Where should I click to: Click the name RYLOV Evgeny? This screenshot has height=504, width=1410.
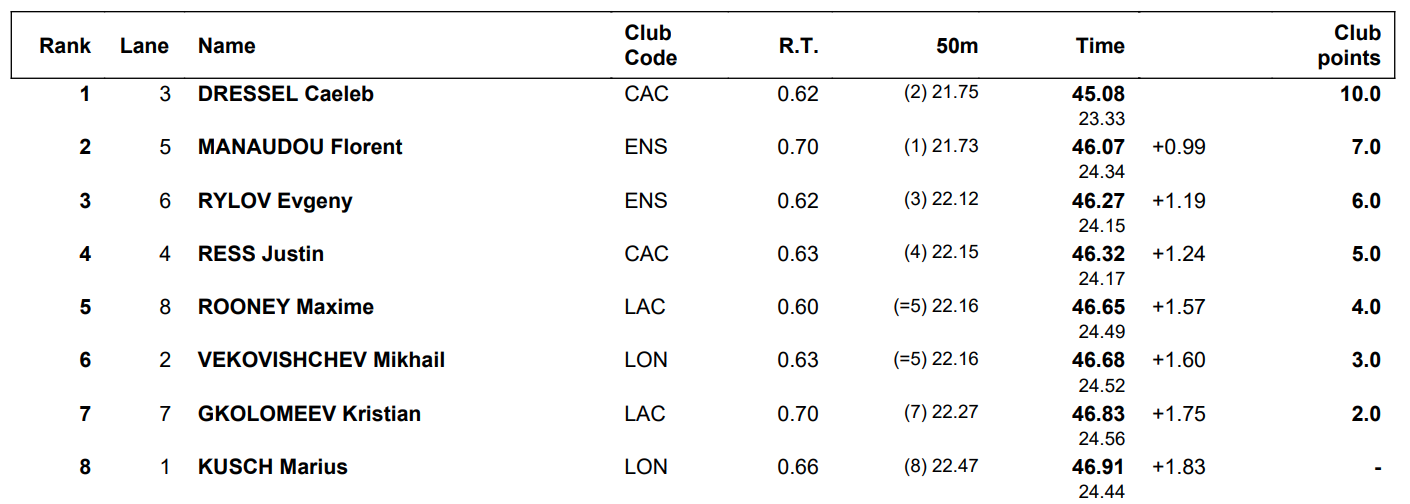(x=275, y=201)
